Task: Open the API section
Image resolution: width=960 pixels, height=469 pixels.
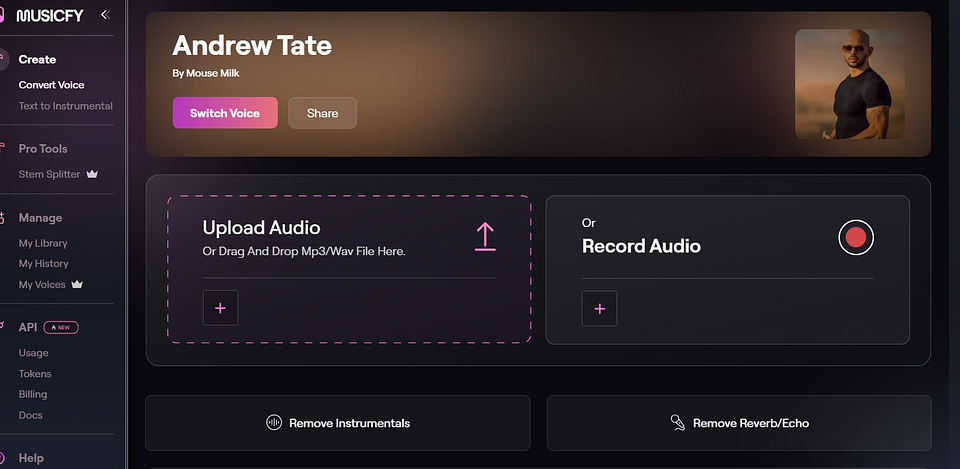Action: (x=28, y=328)
